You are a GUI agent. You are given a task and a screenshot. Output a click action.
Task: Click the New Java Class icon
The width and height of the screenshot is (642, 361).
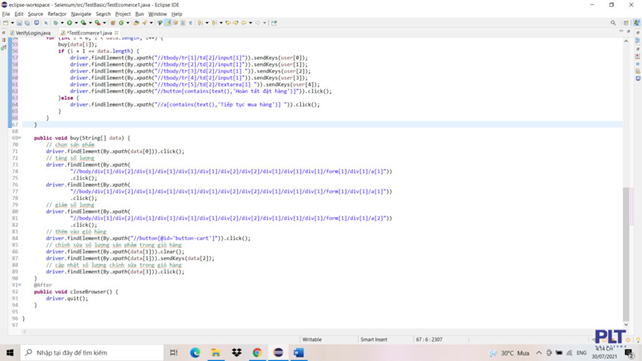click(121, 23)
